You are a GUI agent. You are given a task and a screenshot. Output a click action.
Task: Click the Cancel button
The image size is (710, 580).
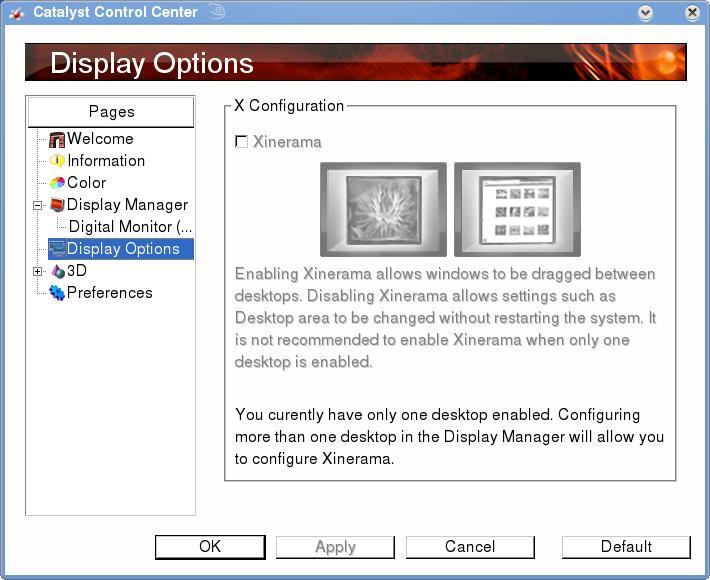coord(470,547)
